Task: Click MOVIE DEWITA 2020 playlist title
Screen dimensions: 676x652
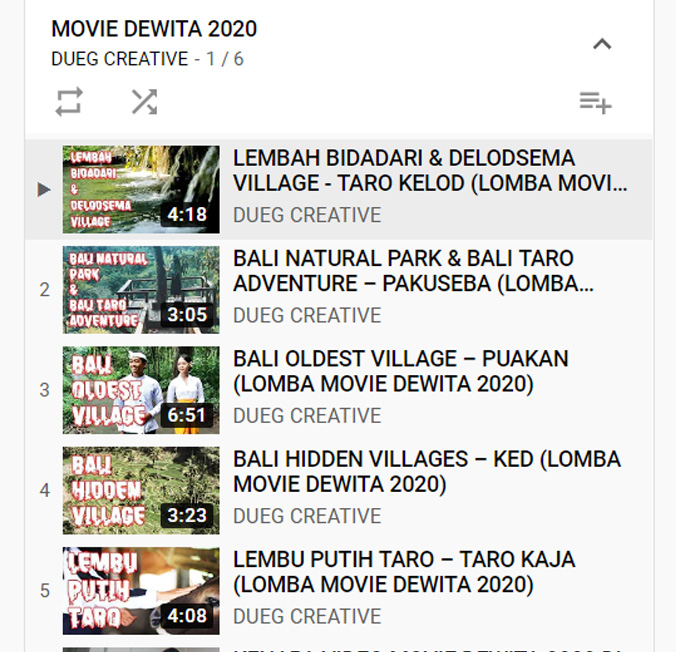Action: pyautogui.click(x=154, y=29)
